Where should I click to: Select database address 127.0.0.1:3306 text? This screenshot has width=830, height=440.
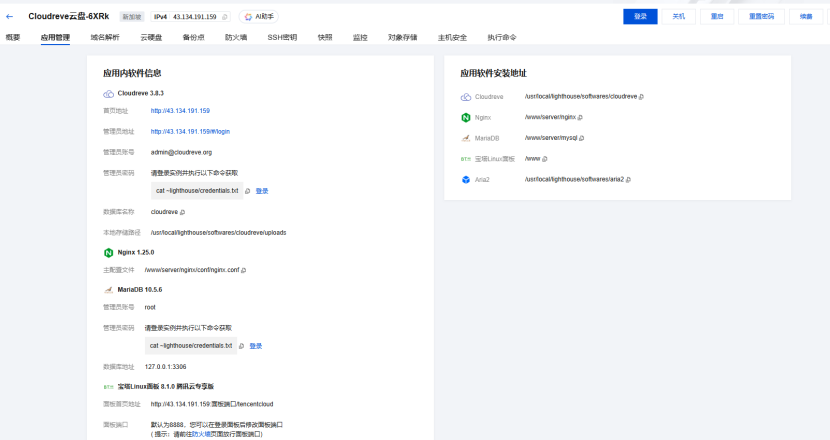pos(165,366)
